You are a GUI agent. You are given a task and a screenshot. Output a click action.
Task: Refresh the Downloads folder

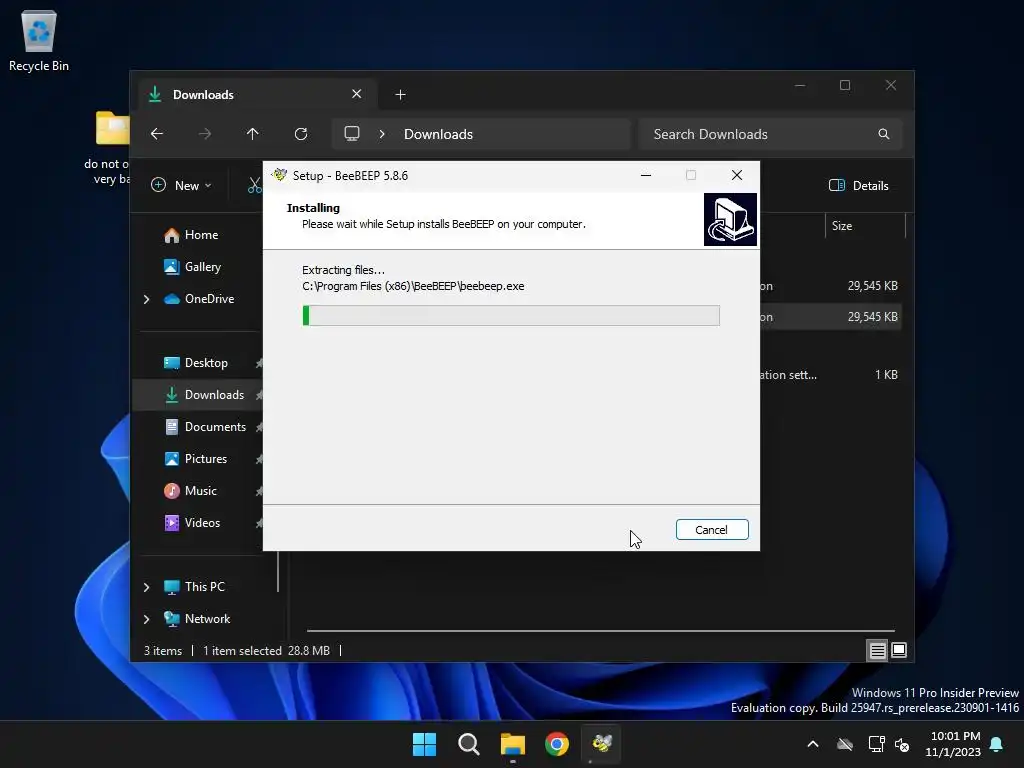pyautogui.click(x=300, y=134)
